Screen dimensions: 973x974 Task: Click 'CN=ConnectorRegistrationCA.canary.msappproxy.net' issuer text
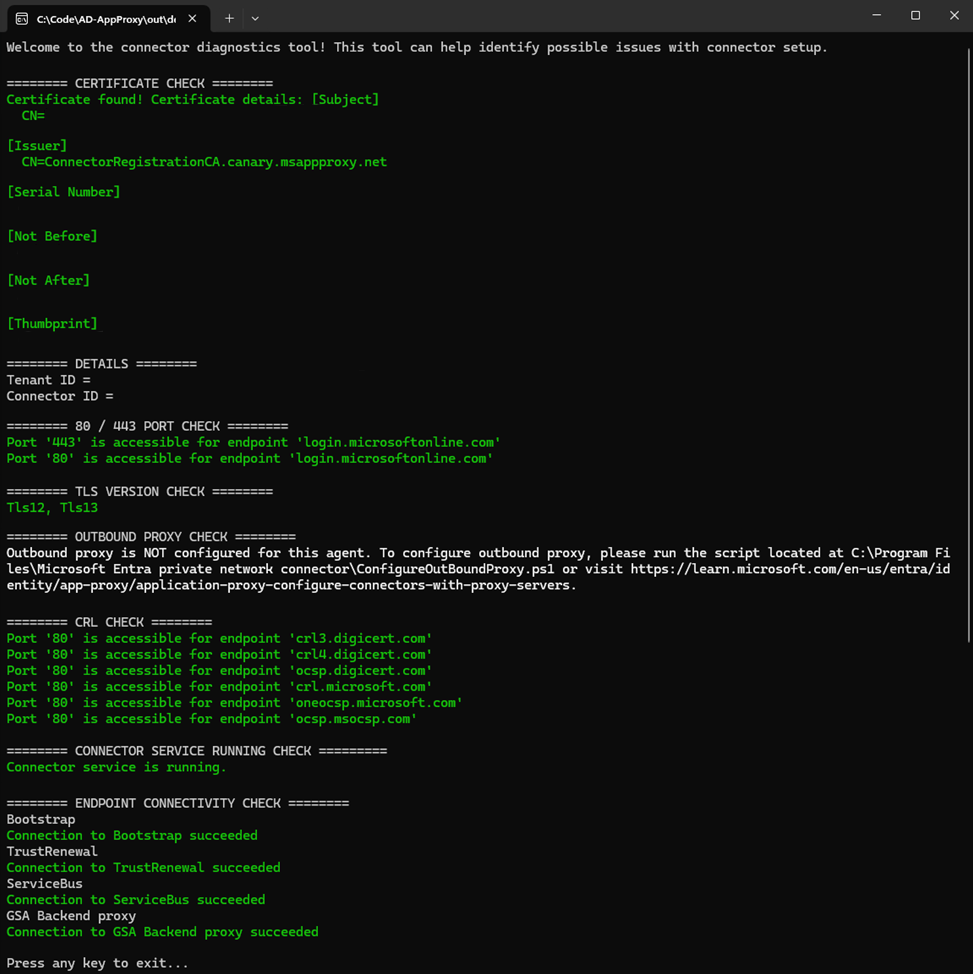coord(204,162)
